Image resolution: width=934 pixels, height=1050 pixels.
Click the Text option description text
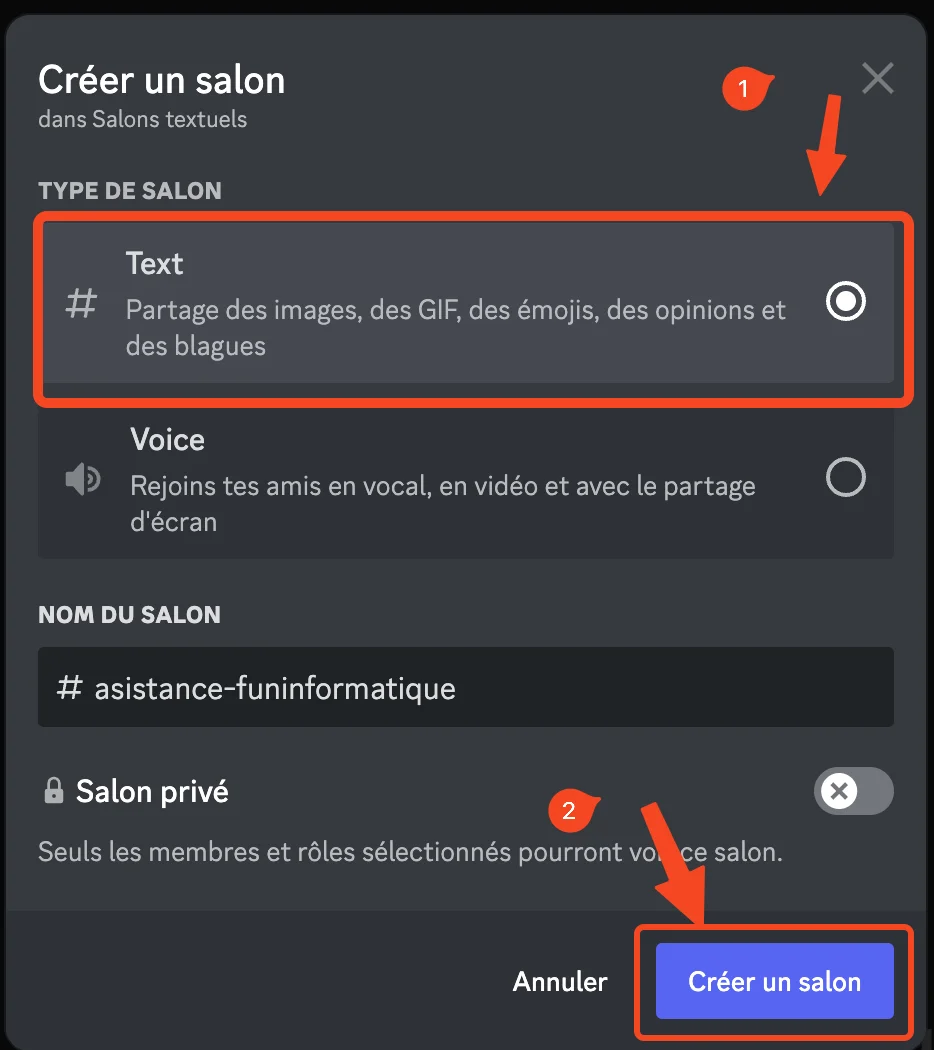click(x=455, y=328)
